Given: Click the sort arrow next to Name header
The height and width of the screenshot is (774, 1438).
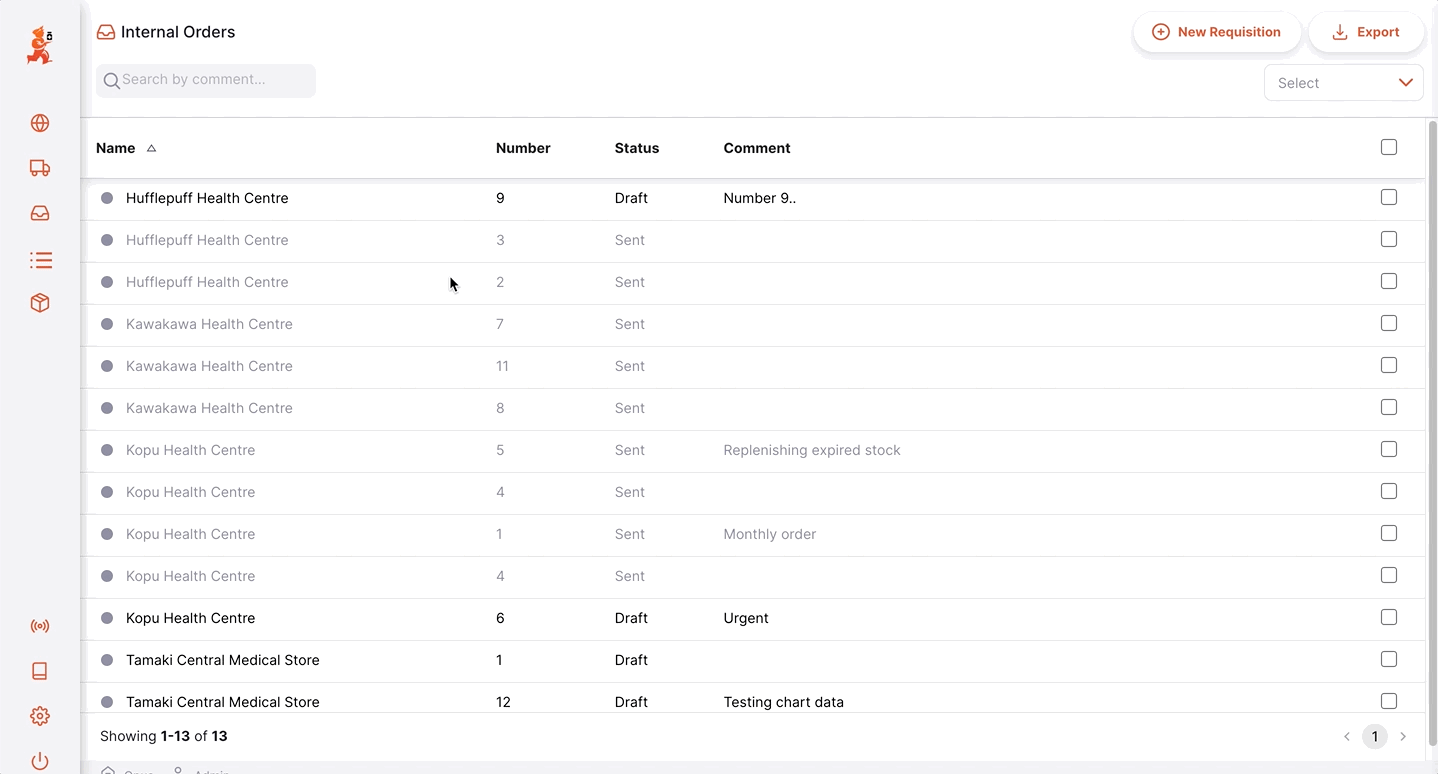Looking at the screenshot, I should point(152,148).
